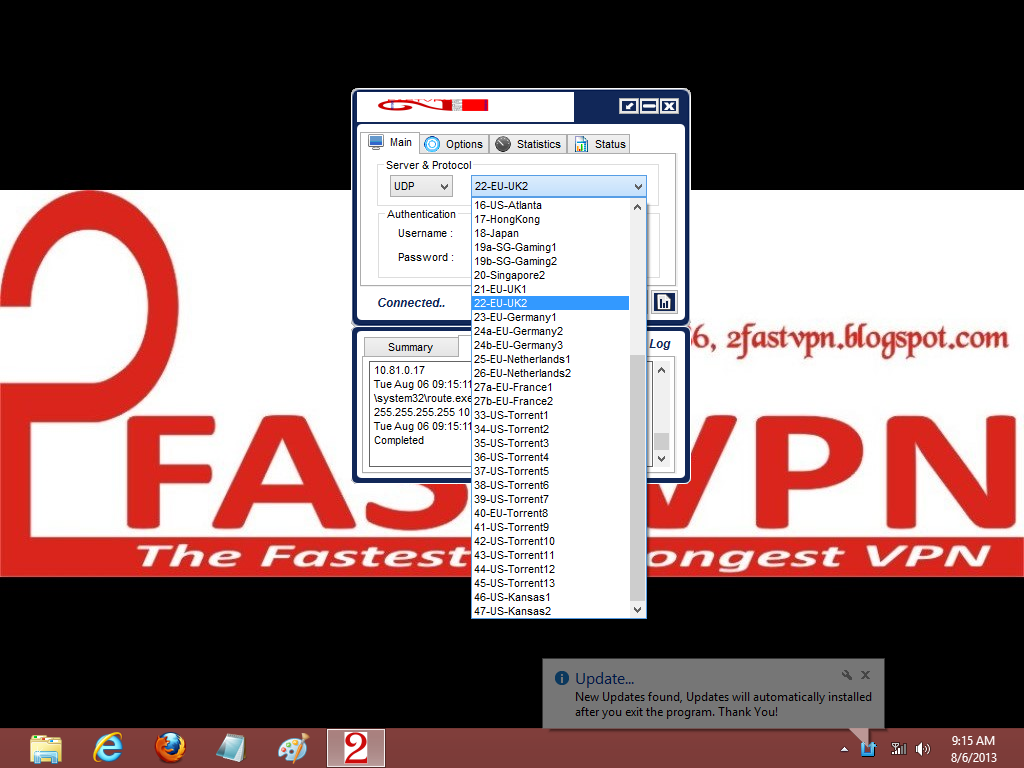
Task: Select 24a-EU-Germany2 server
Action: [550, 331]
